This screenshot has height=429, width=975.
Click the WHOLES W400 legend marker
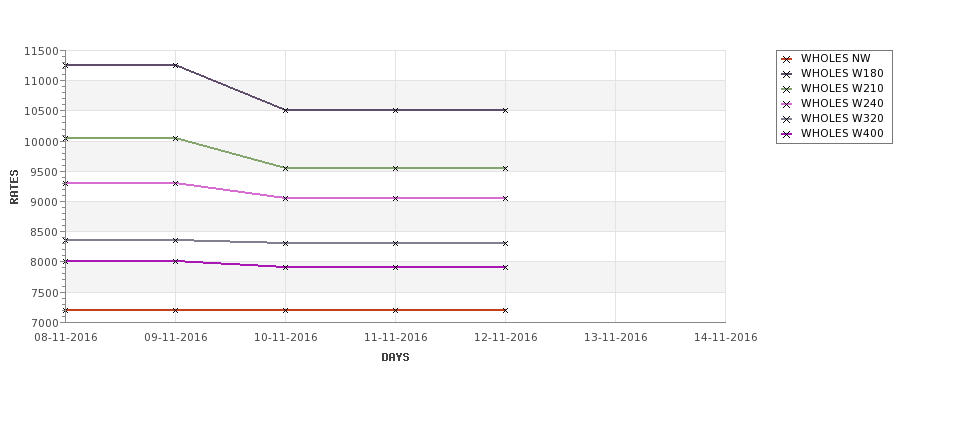point(787,134)
